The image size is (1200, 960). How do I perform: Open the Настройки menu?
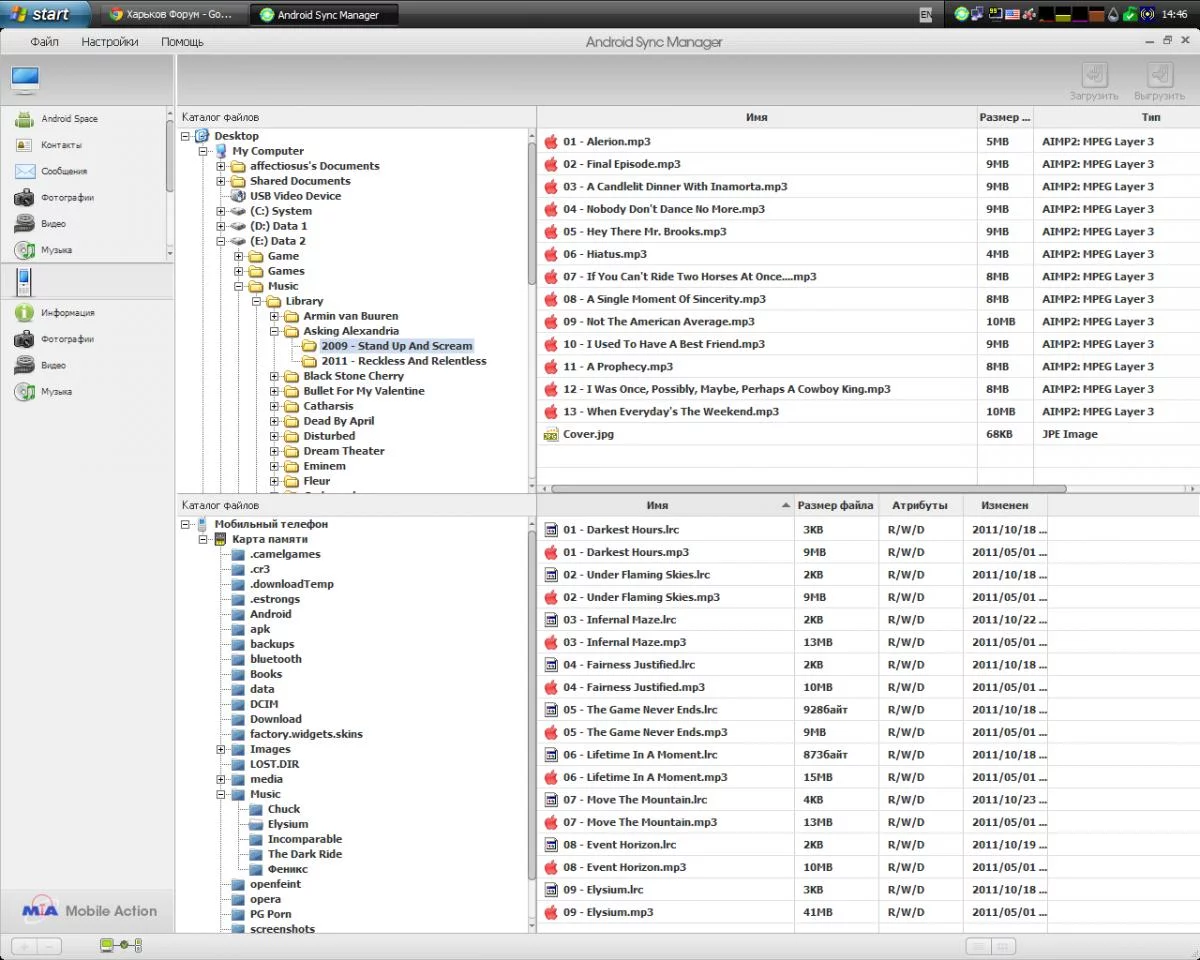pos(110,42)
